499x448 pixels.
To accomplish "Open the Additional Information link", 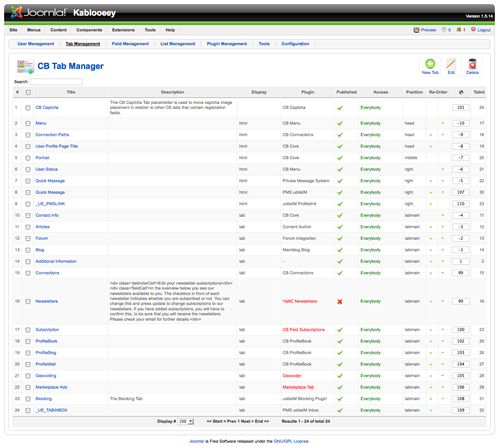I will pyautogui.click(x=56, y=261).
